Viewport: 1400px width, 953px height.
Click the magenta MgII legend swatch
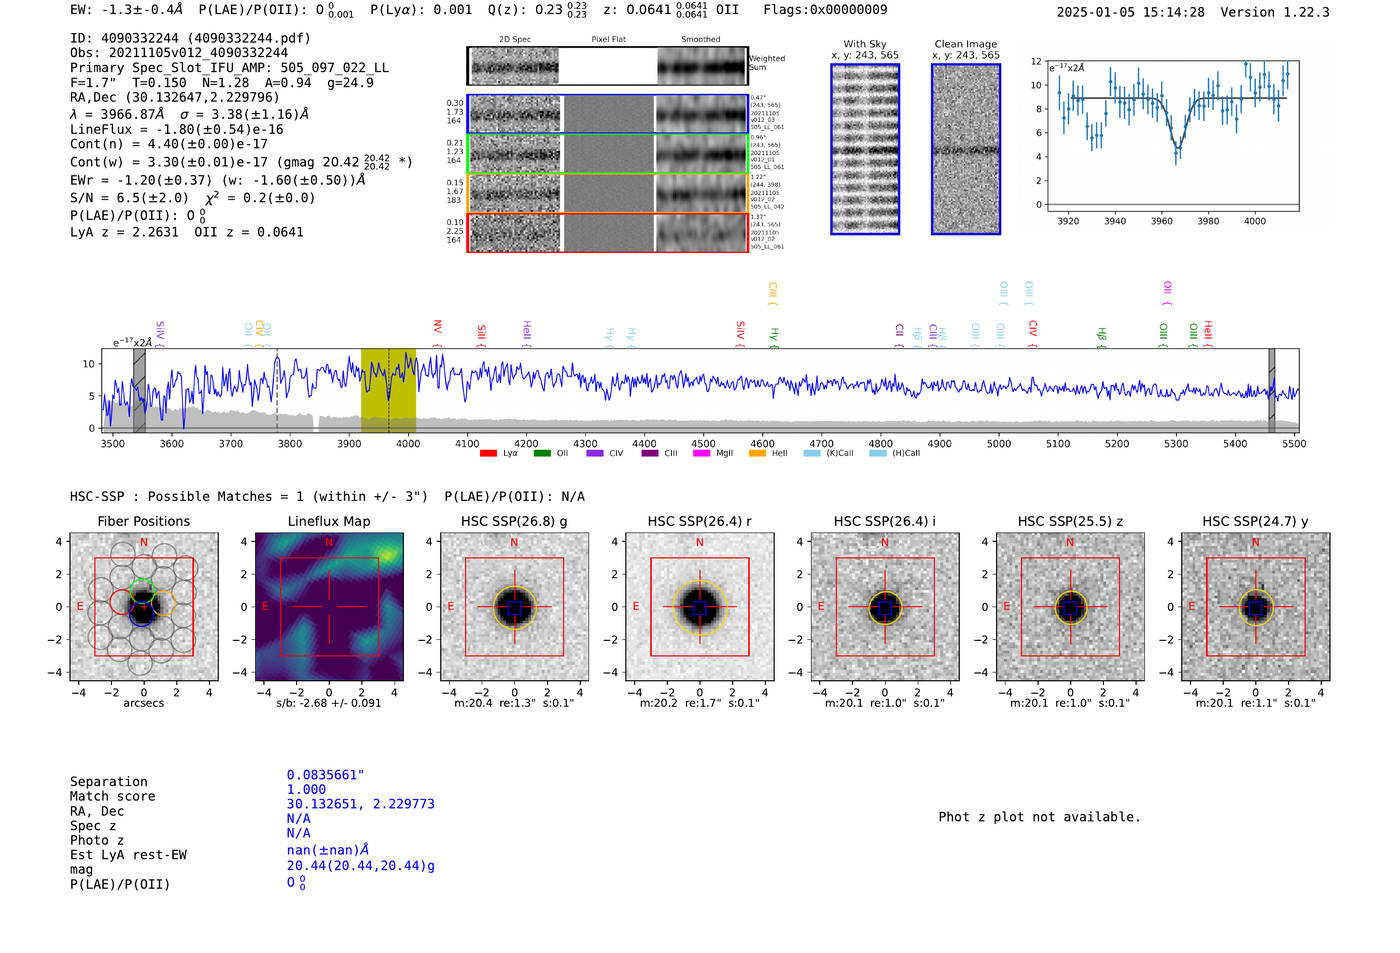(701, 453)
